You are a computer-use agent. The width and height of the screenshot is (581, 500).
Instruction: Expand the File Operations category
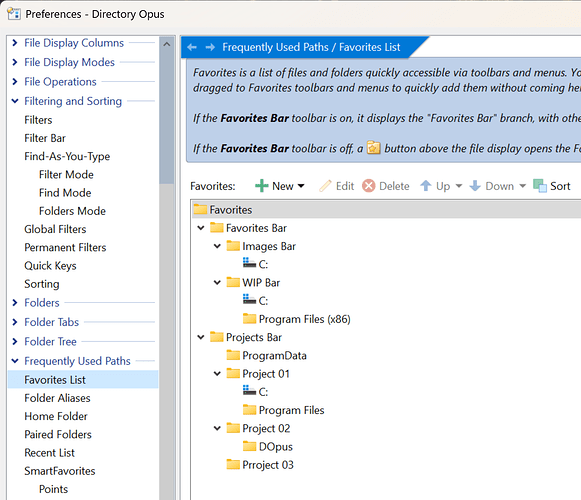point(15,81)
